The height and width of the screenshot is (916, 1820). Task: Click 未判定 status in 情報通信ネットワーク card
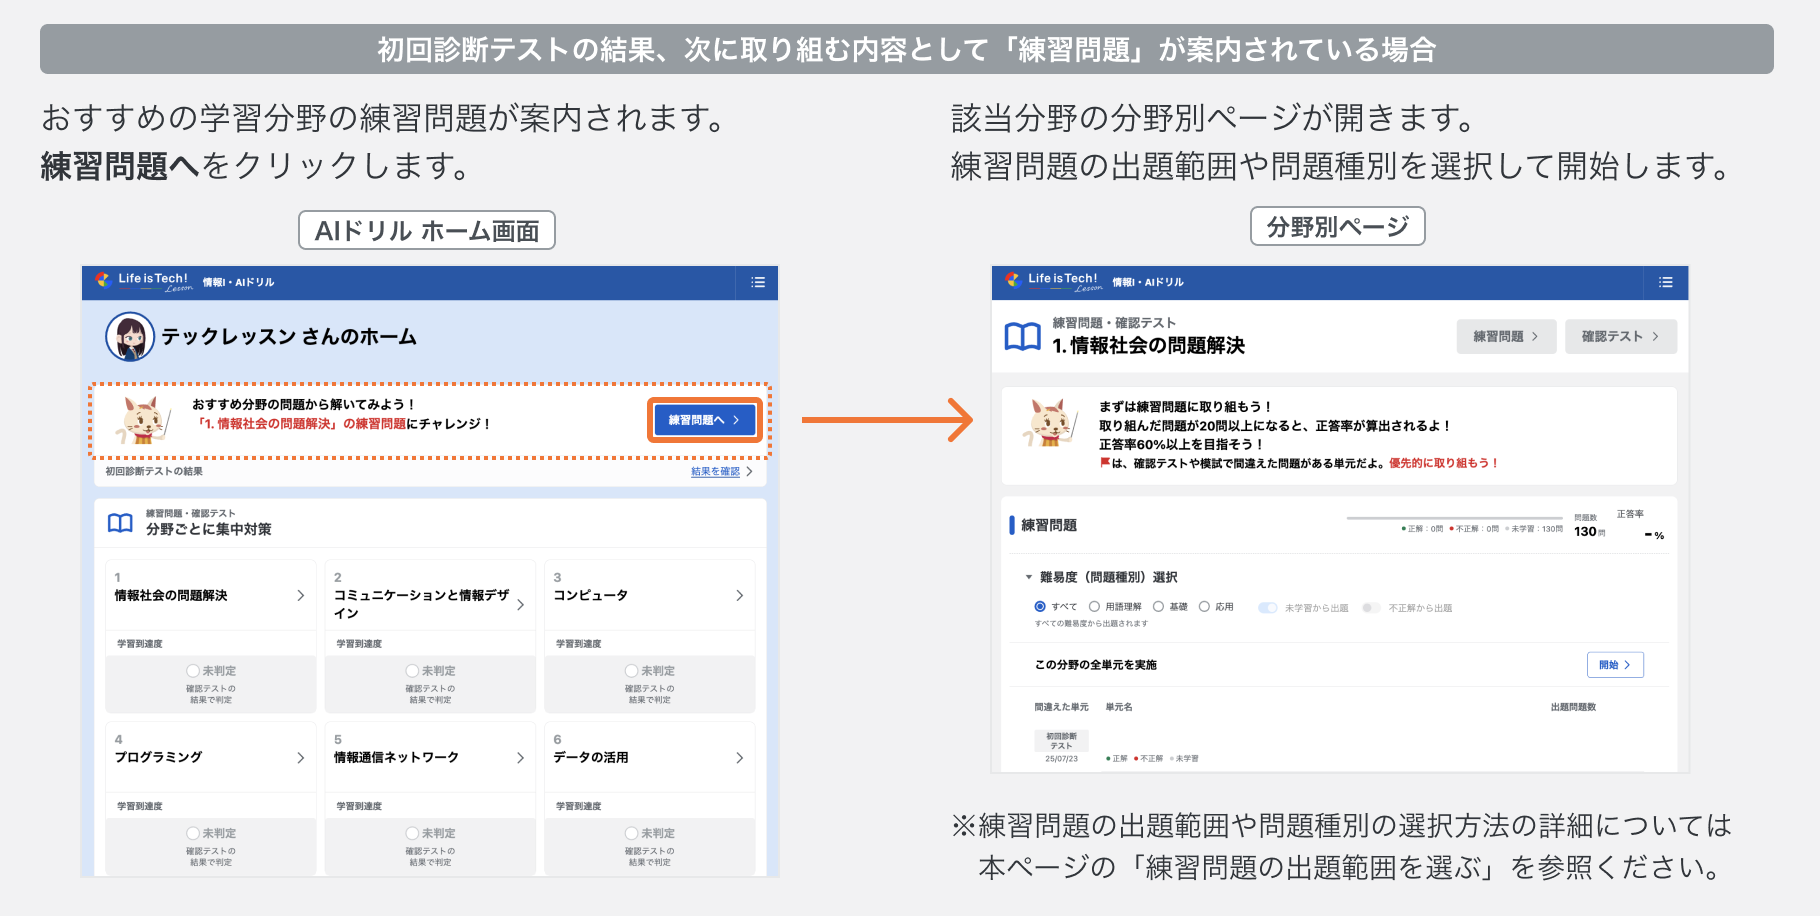430,833
